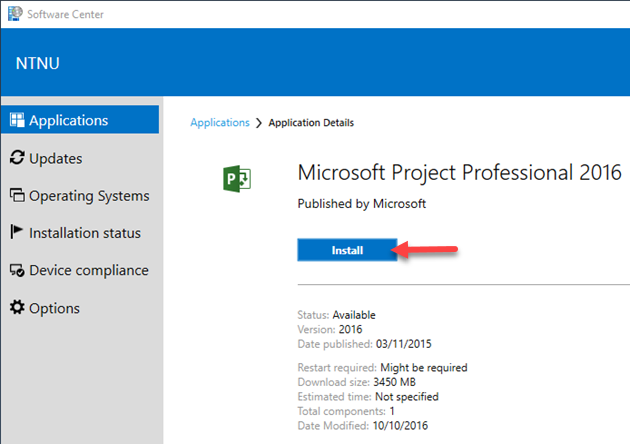Screen dimensions: 630x444
Task: Click the Status: Available line
Action: coord(336,315)
